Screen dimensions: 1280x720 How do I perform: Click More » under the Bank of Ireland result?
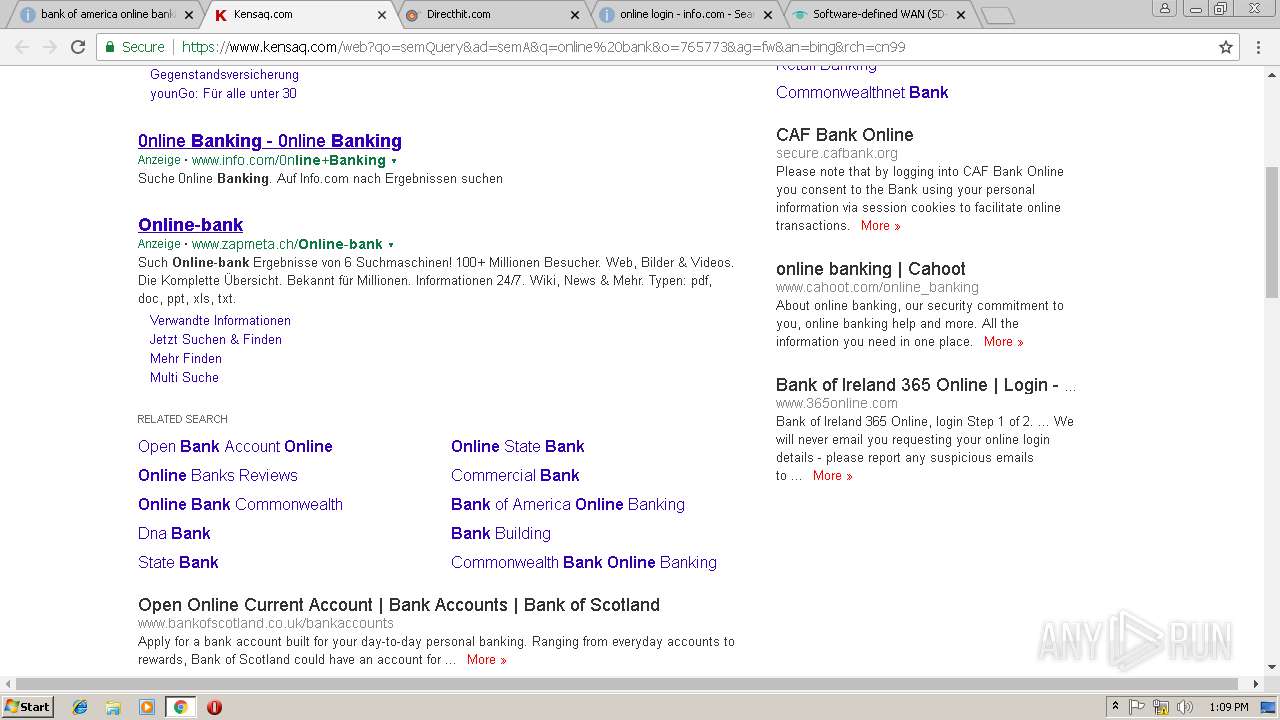(x=832, y=476)
